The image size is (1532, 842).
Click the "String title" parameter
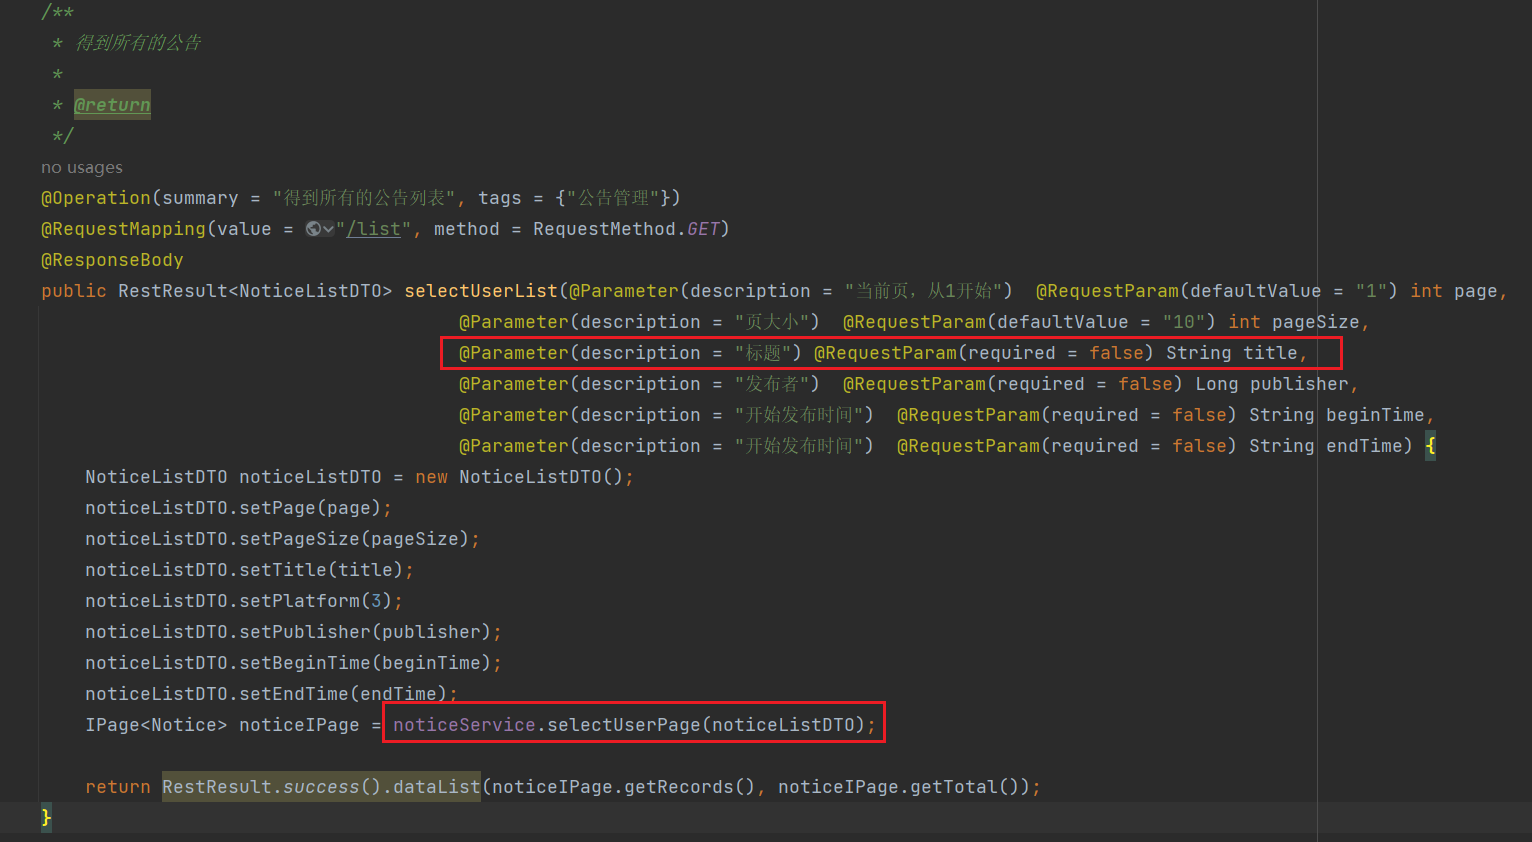pos(1232,353)
